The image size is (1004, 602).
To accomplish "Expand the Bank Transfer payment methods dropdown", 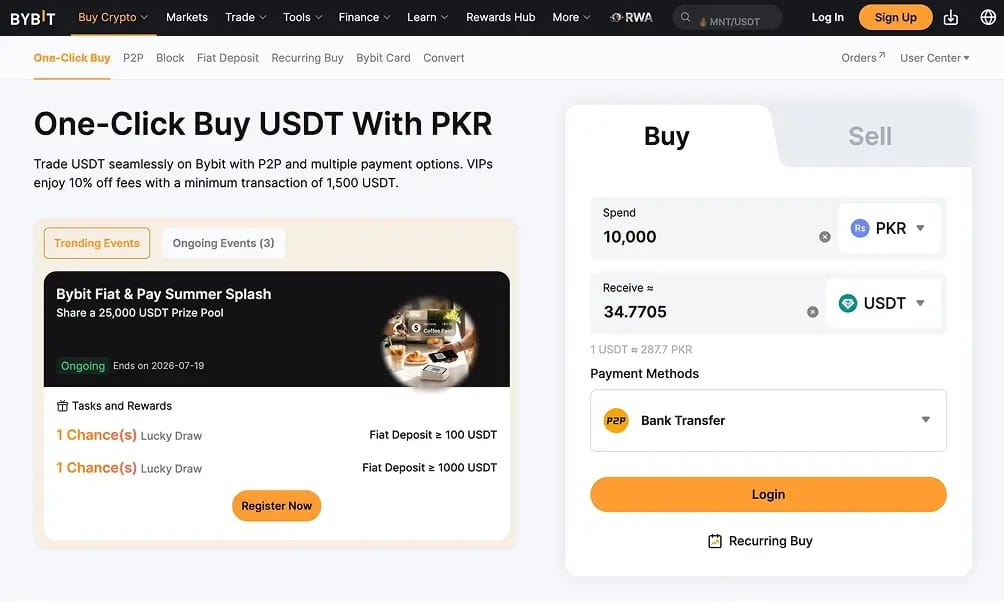I will (x=768, y=421).
